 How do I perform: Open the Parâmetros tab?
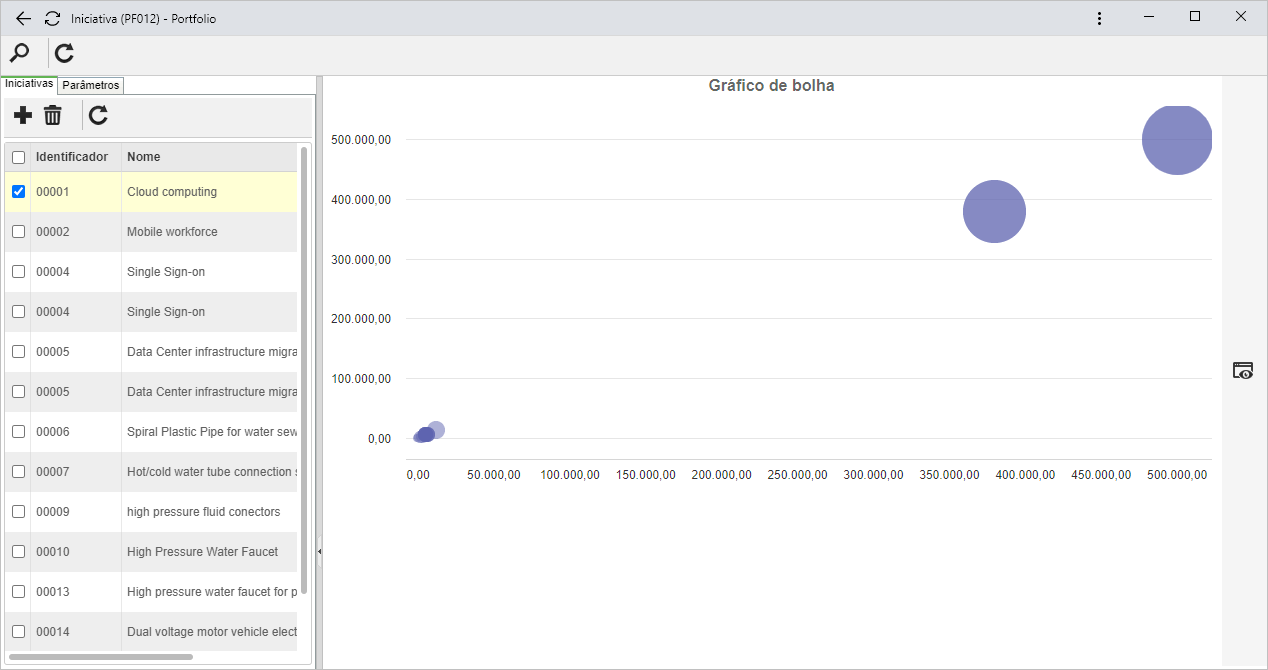point(91,85)
